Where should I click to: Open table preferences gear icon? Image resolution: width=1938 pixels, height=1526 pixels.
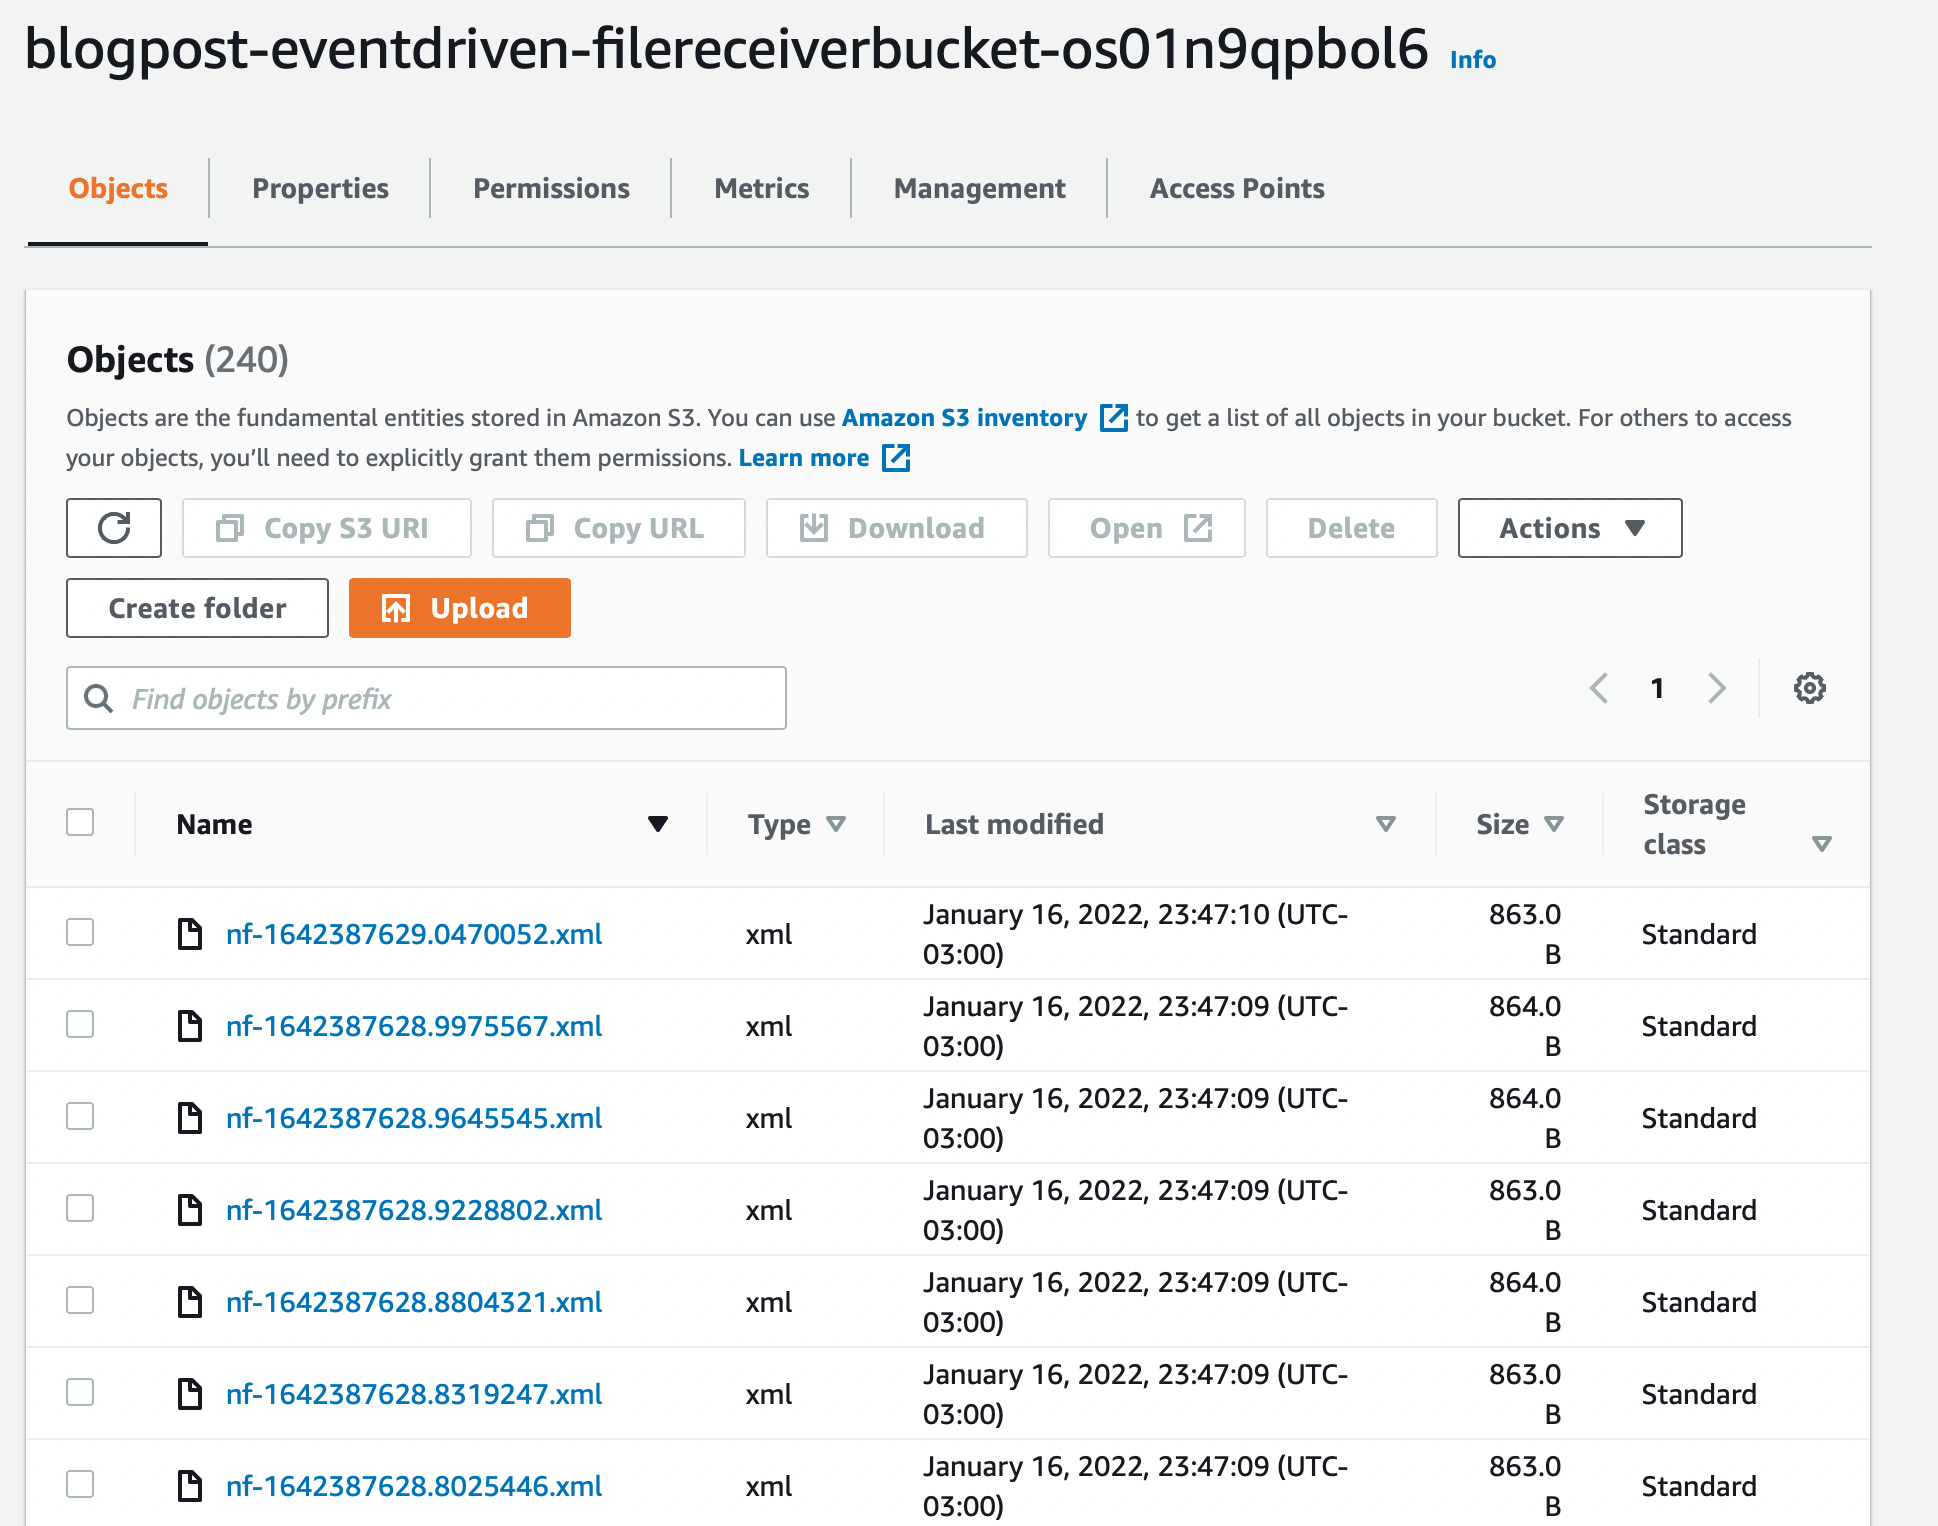pos(1809,688)
